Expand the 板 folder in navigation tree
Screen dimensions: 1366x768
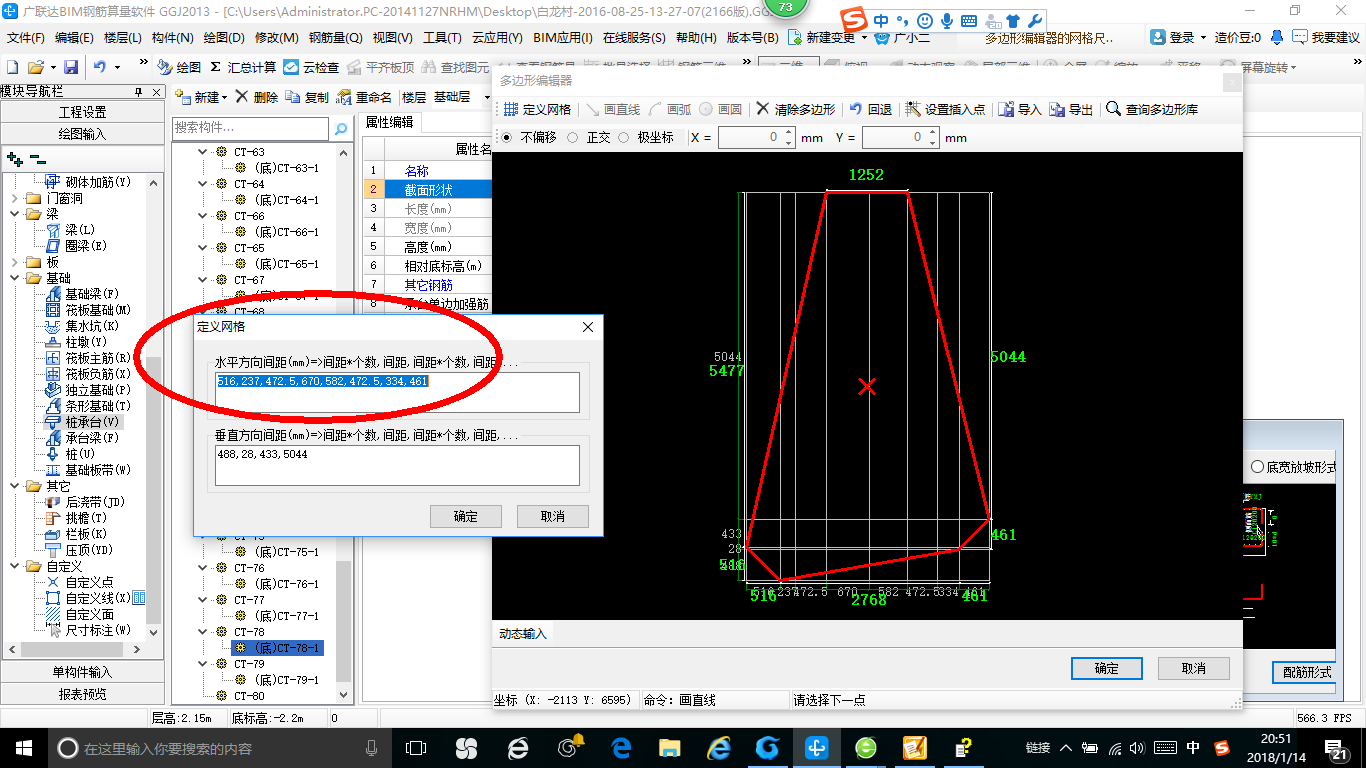click(15, 262)
